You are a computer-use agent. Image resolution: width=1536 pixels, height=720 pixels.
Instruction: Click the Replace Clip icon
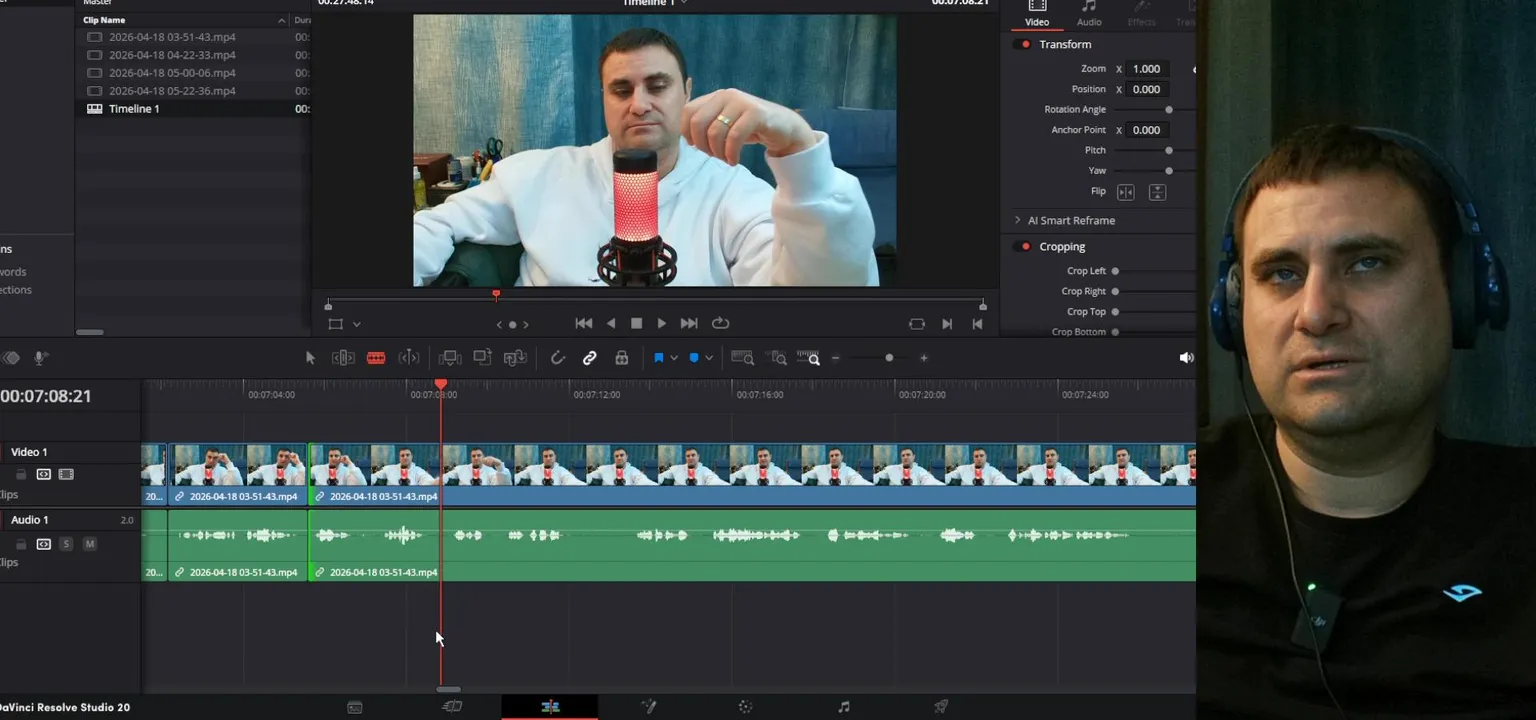515,358
